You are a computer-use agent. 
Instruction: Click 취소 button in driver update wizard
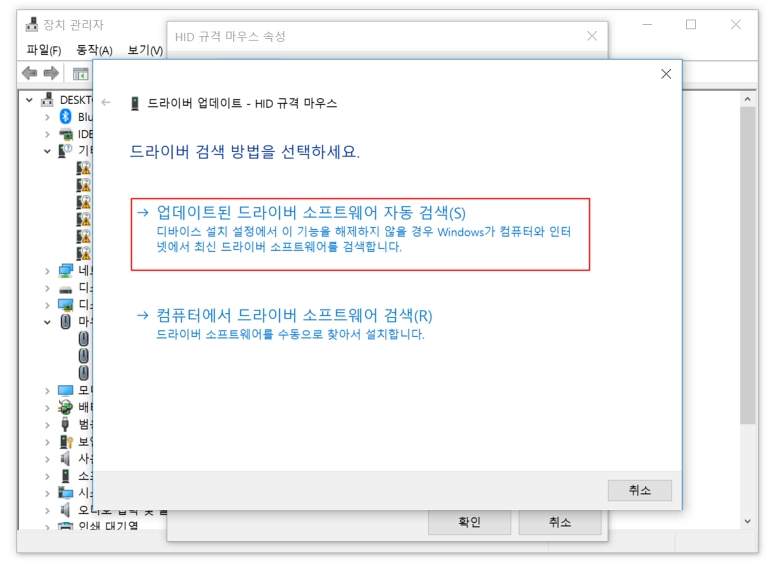[639, 490]
